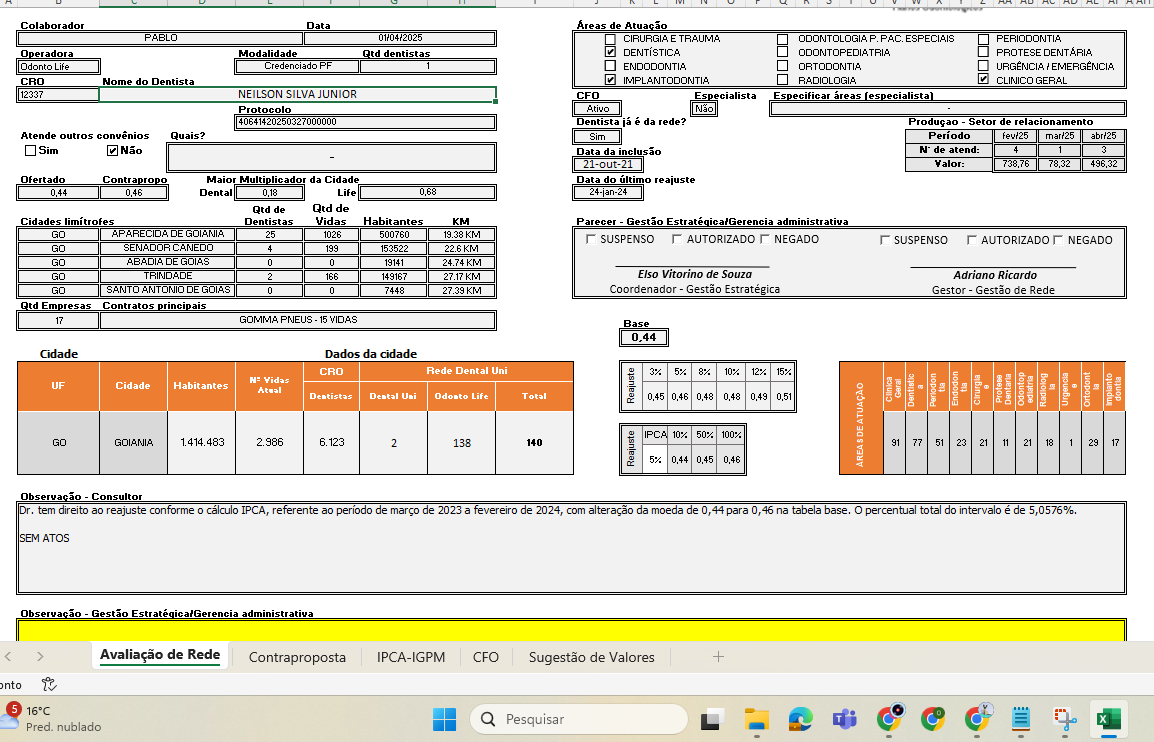Viewport: 1154px width, 742px height.
Task: Click the accessibility checker icon in status bar
Action: tap(48, 685)
